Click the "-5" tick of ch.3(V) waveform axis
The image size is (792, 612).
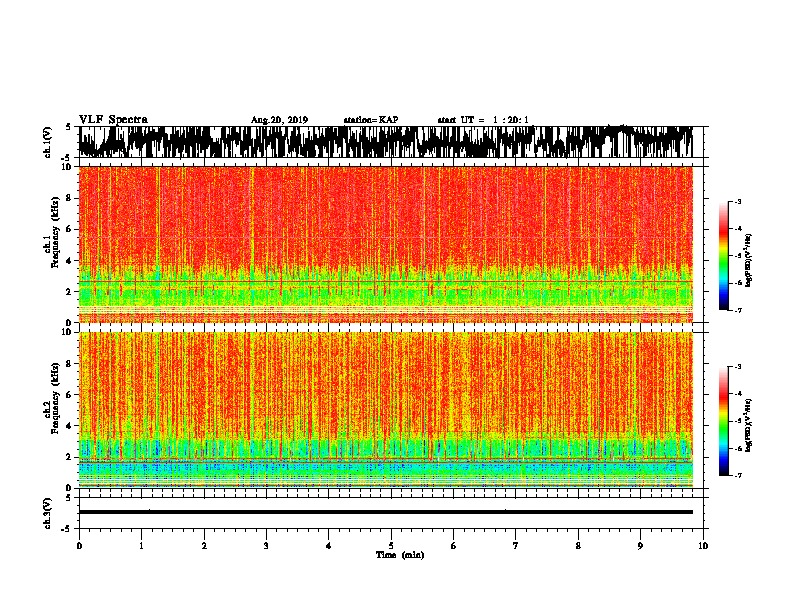67,529
